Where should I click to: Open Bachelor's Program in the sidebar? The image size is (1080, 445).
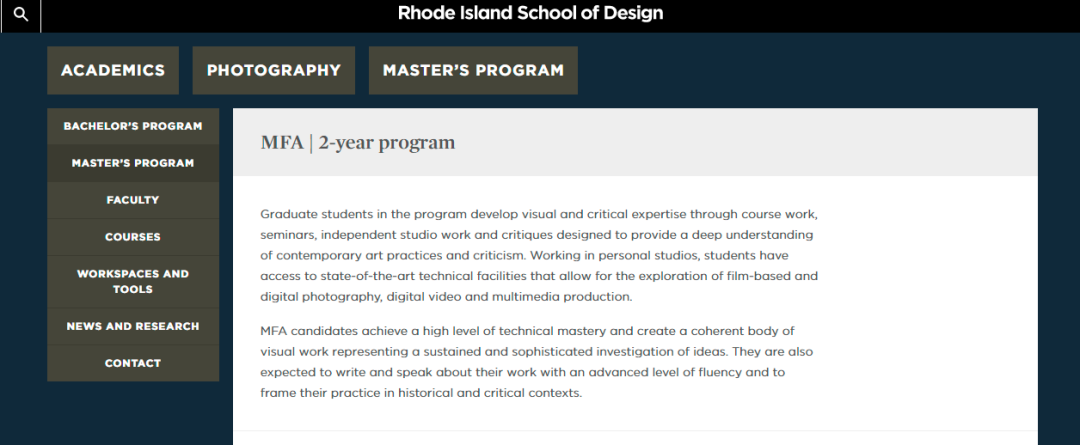(133, 127)
